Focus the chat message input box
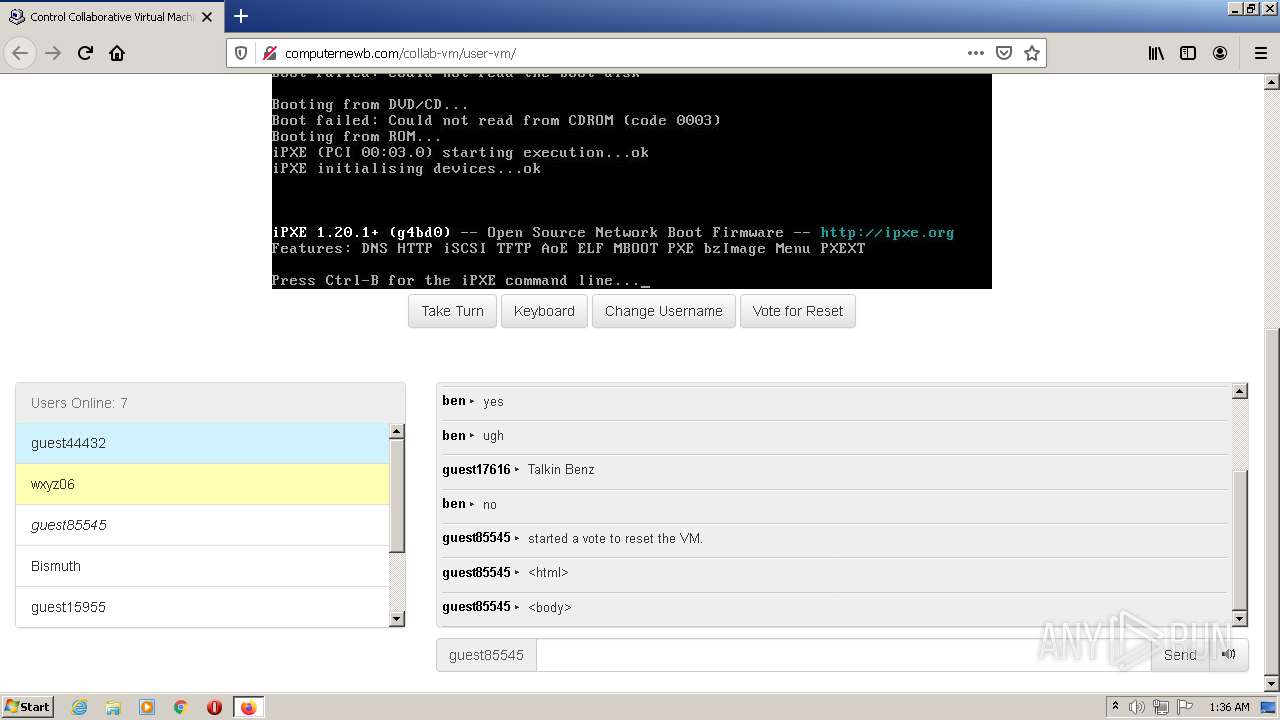This screenshot has height=720, width=1280. point(844,655)
